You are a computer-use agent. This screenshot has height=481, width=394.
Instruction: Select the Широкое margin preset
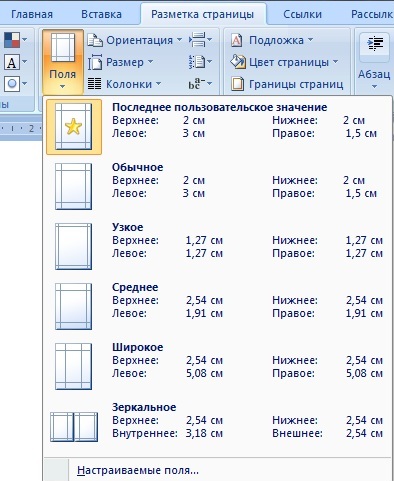(218, 366)
